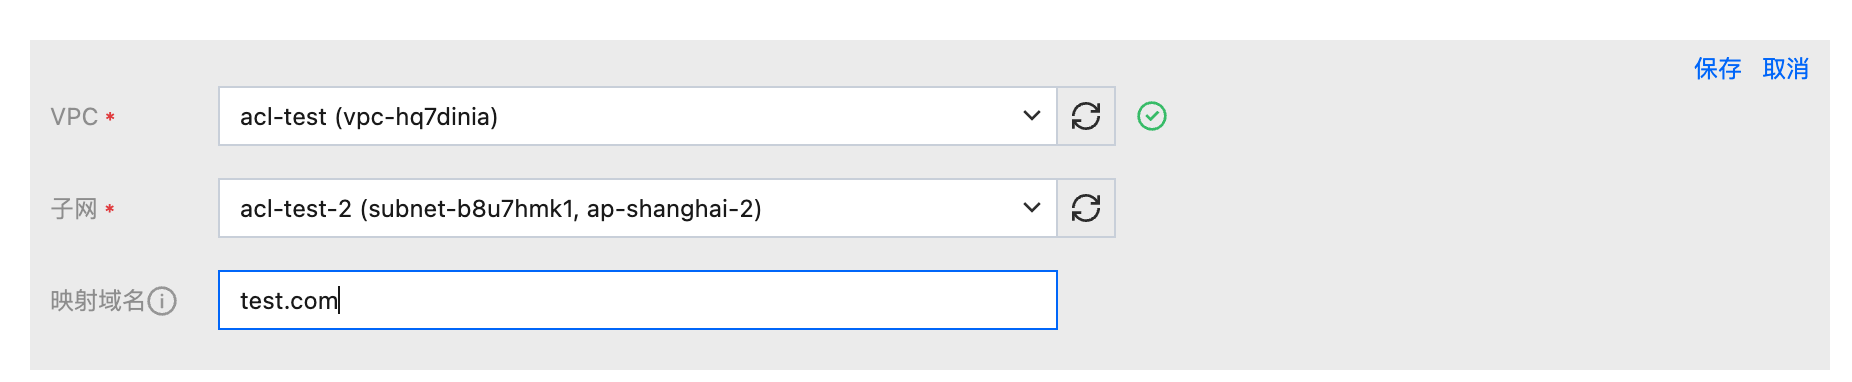
Task: Open the acl-test-2 subnet selector
Action: click(x=638, y=208)
